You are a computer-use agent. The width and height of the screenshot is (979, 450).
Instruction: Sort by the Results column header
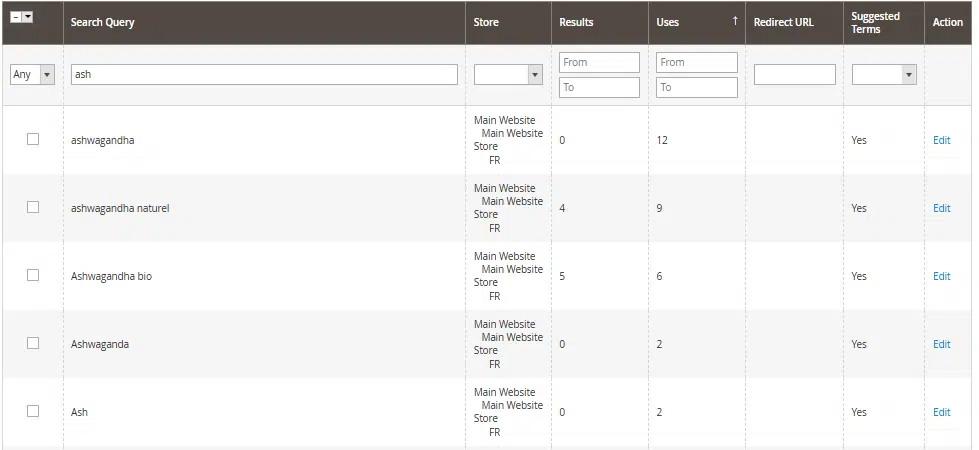pos(576,22)
